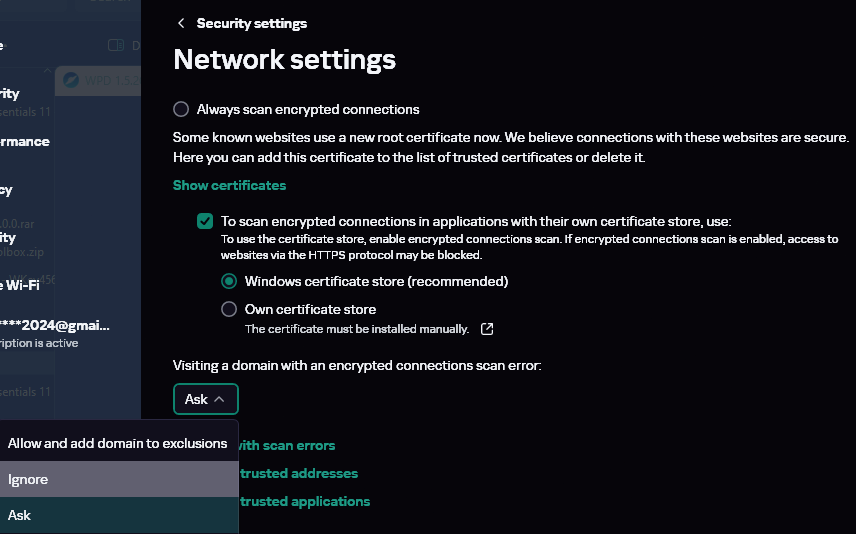The height and width of the screenshot is (534, 856).
Task: Click the Show certificates link
Action: [x=229, y=185]
